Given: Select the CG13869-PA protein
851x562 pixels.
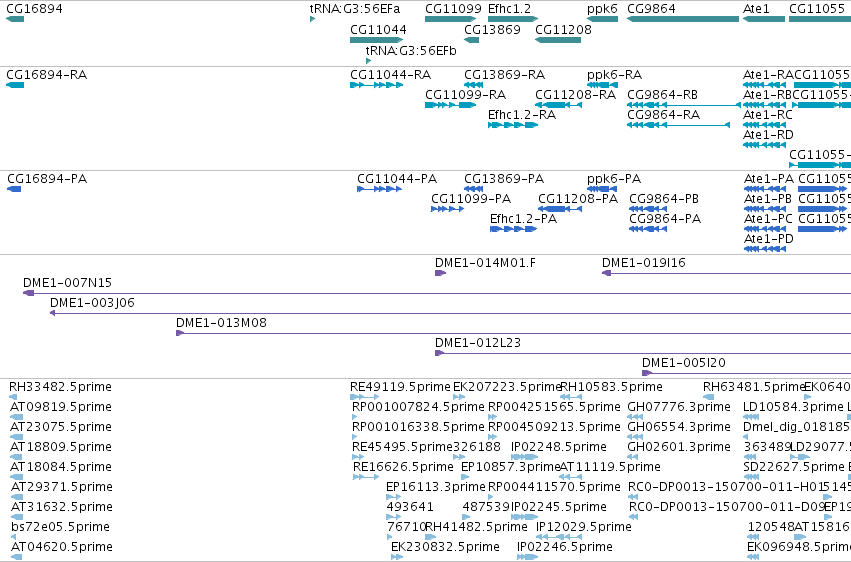Looking at the screenshot, I should click(x=473, y=189).
